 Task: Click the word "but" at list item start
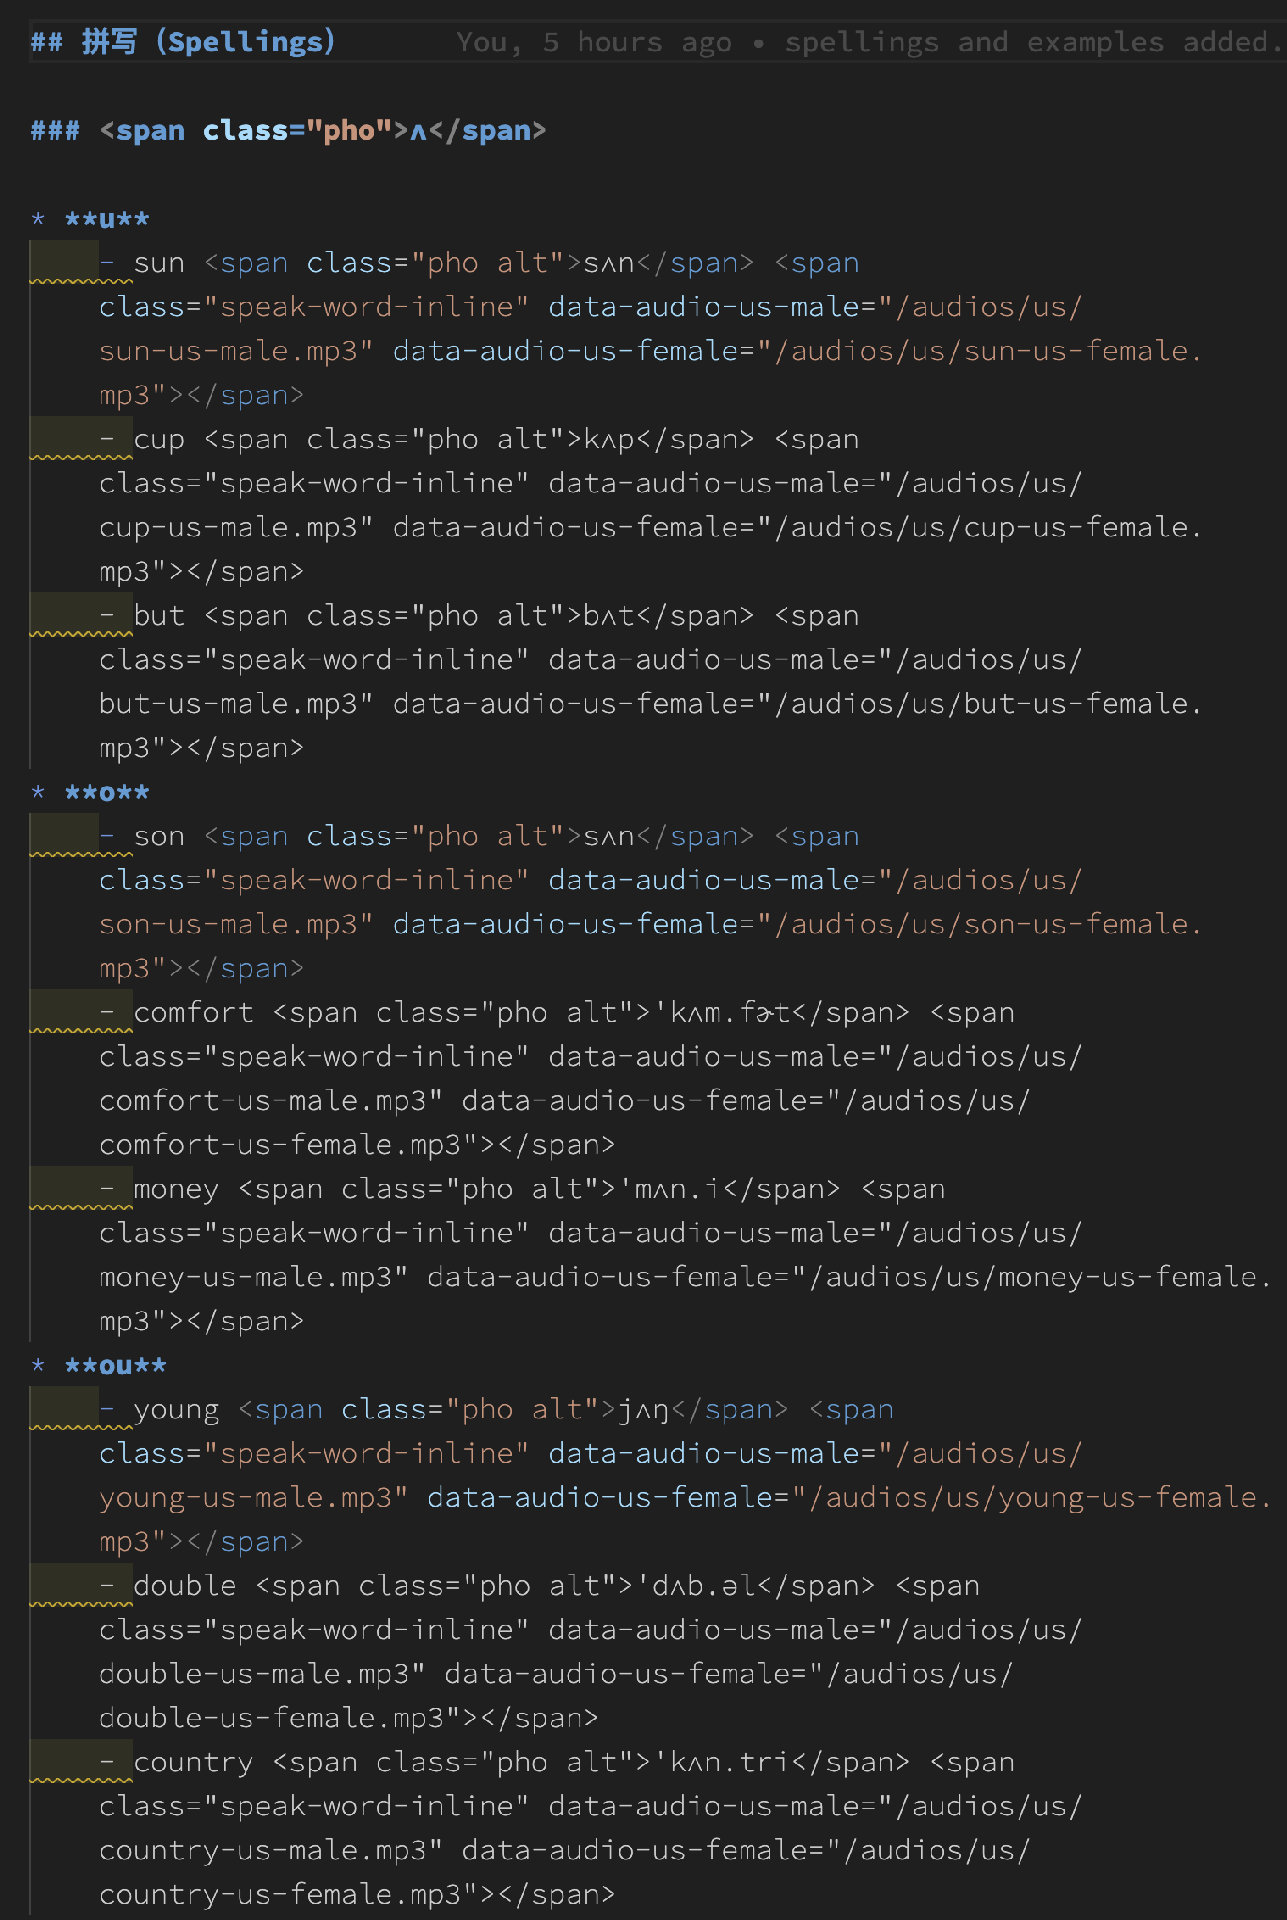coord(159,616)
